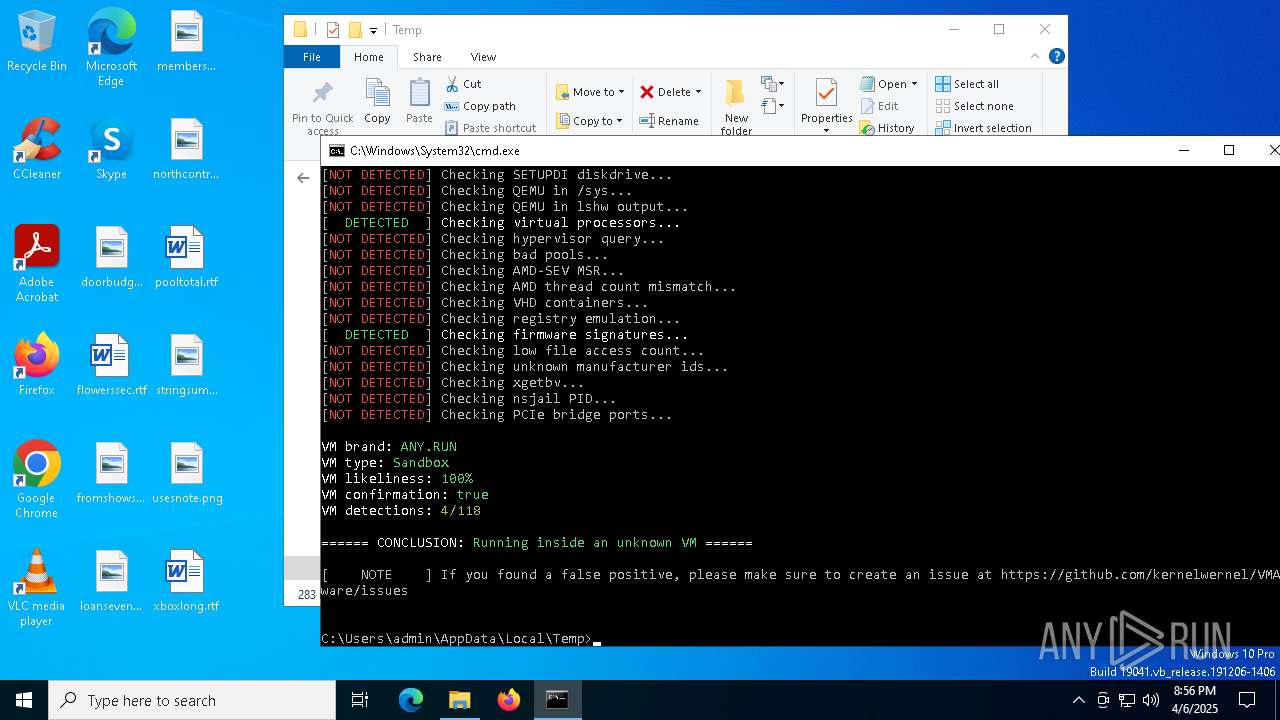Click 'VM brand: ANY.RUN' line in console
The width and height of the screenshot is (1280, 720).
(x=389, y=447)
